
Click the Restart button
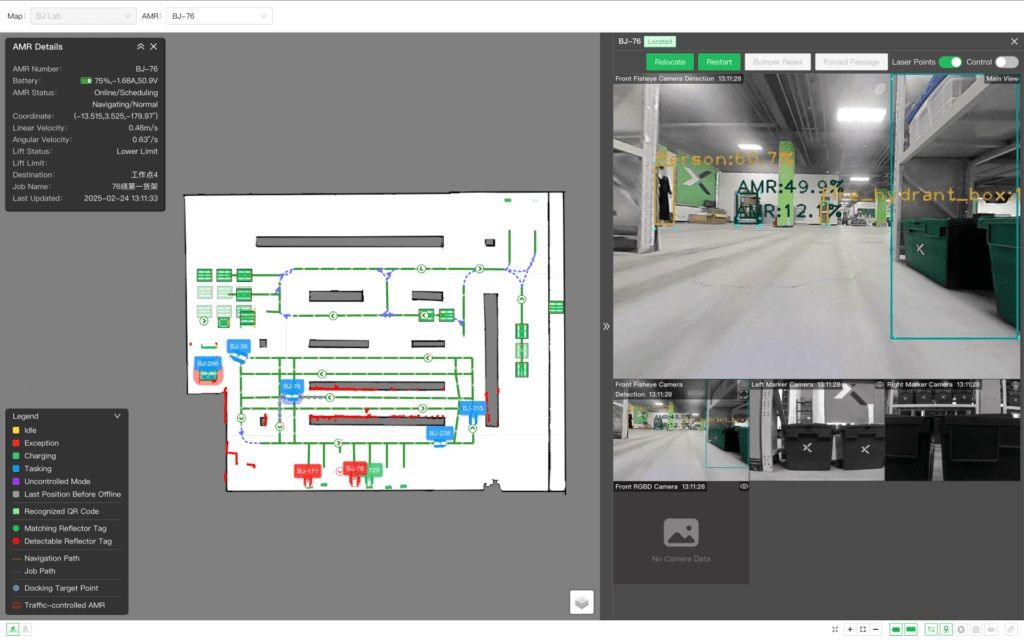[x=719, y=62]
